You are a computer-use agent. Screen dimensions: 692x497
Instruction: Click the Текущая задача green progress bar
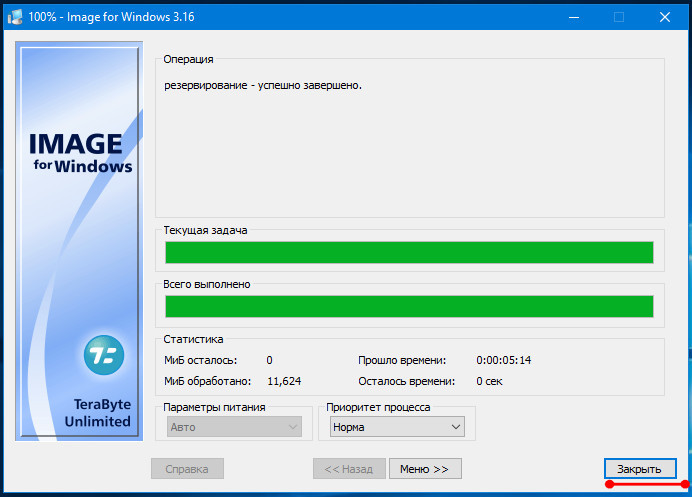point(409,252)
